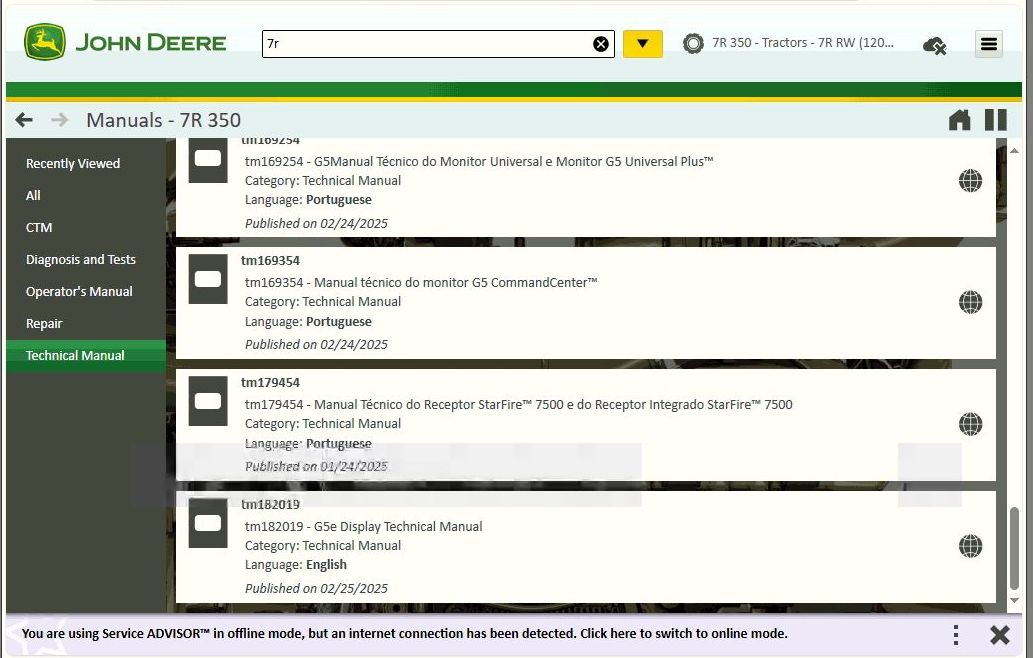
Task: Select the Technical Manual category
Action: 86,356
